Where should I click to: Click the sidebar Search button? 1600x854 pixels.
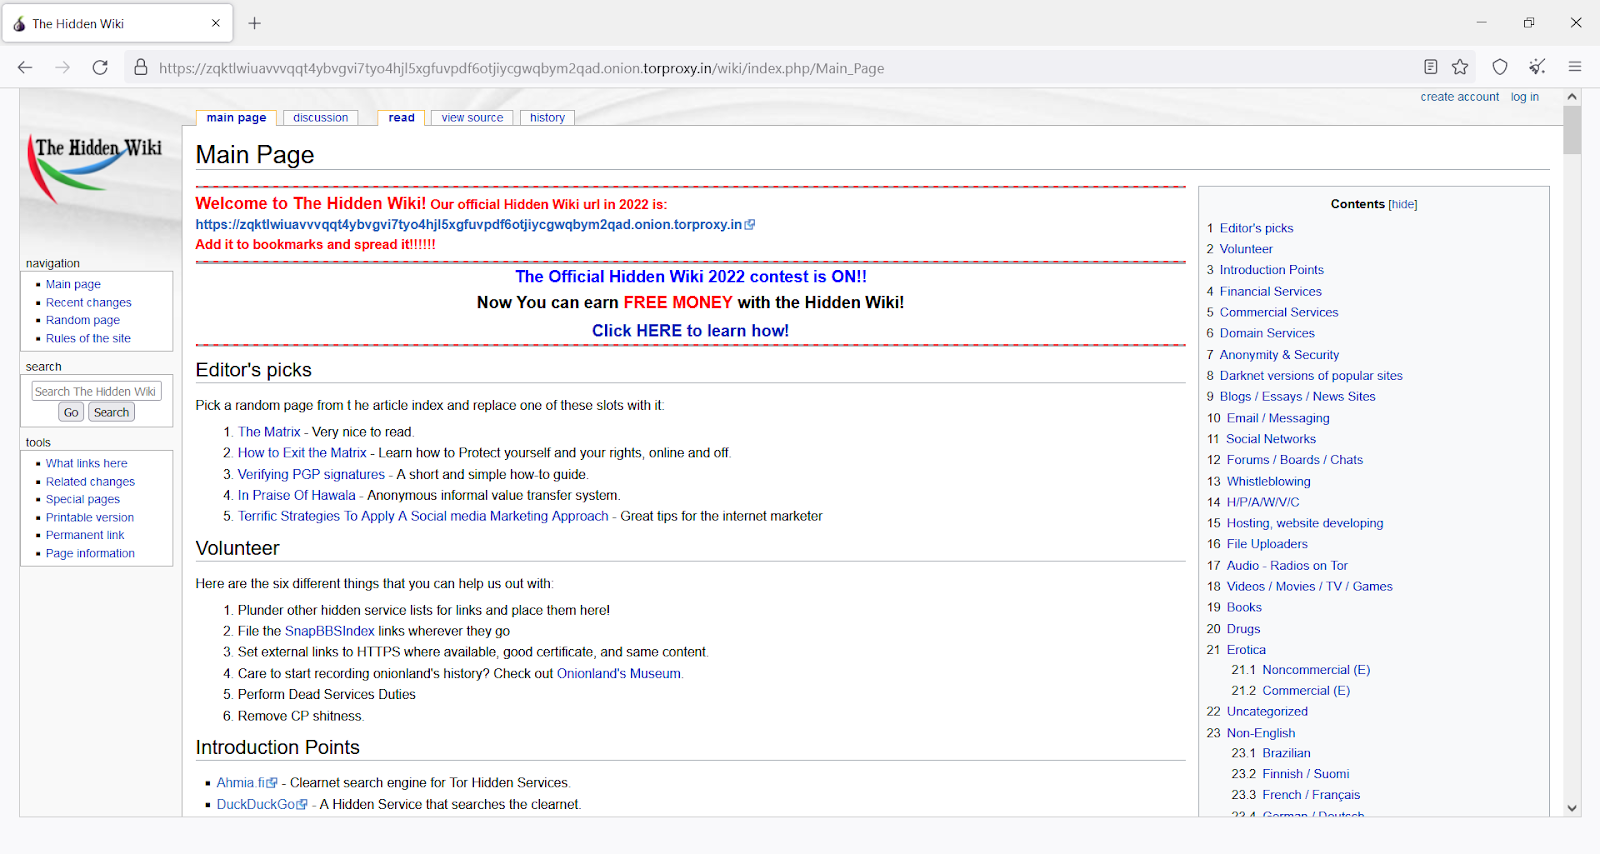[x=111, y=412]
